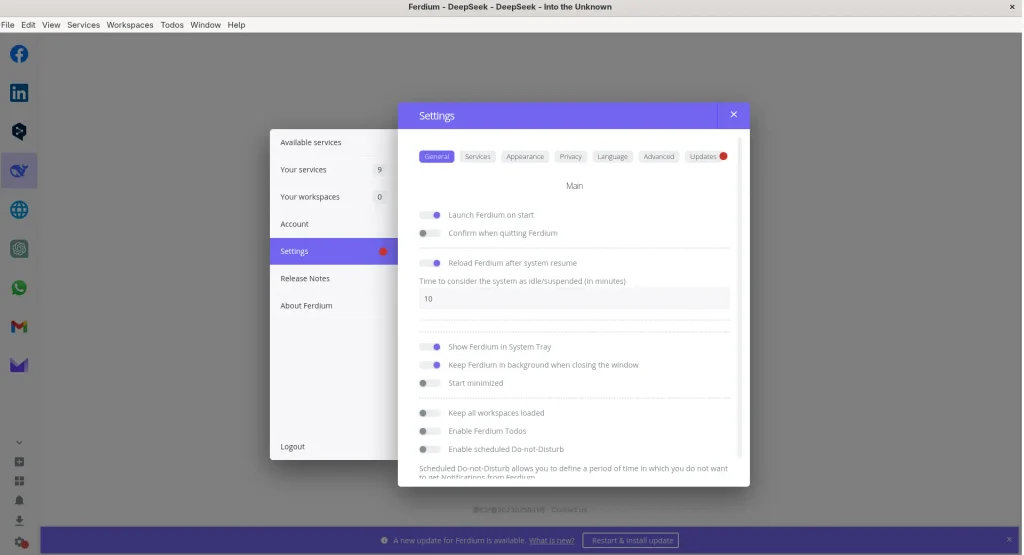1024x555 pixels.
Task: Click the What is new? link
Action: 551,541
